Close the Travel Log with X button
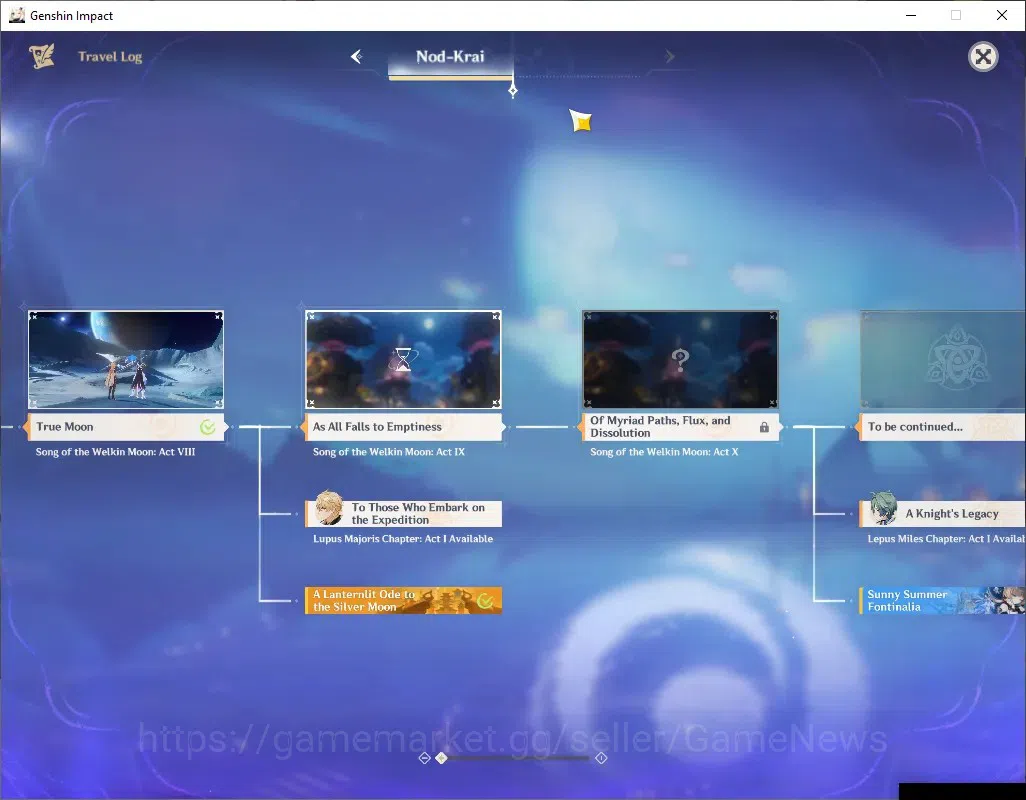 pos(983,57)
